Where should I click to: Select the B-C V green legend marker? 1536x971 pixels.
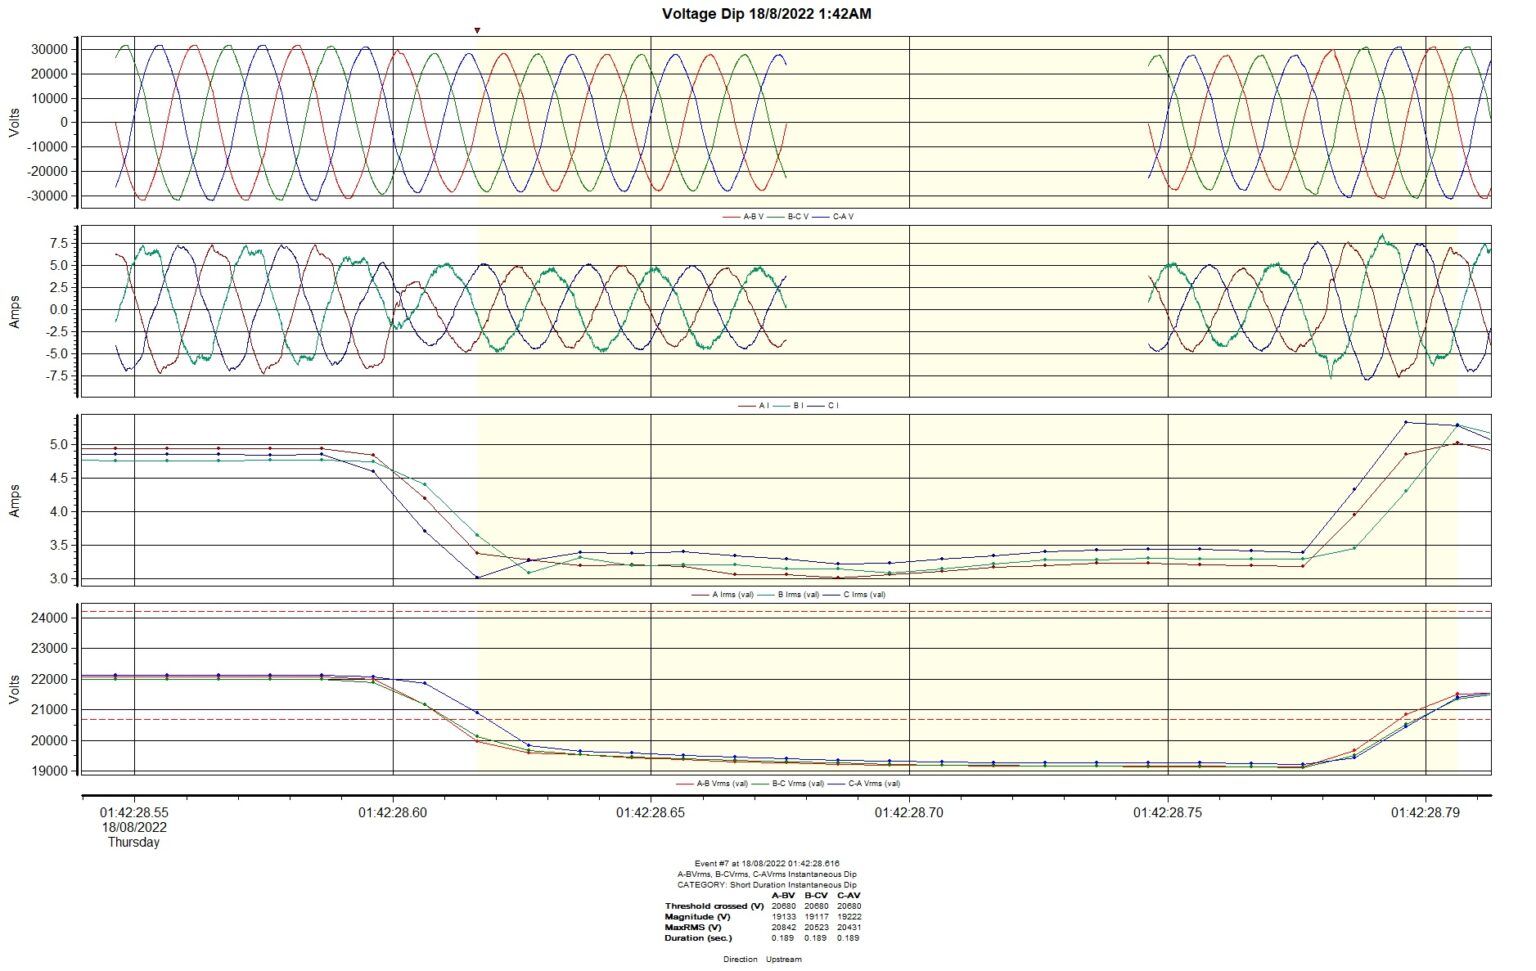(777, 216)
